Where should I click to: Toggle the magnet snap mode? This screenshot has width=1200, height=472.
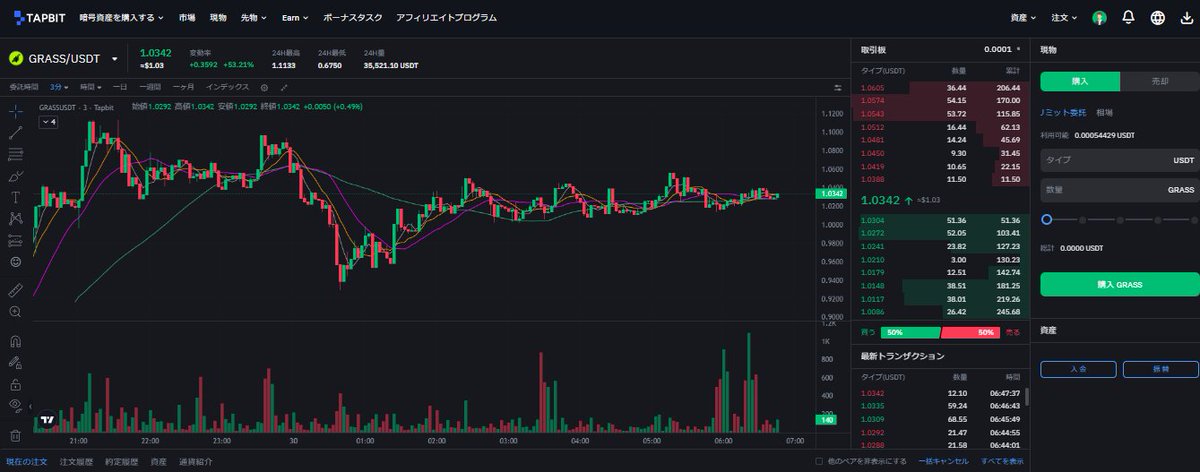(x=15, y=340)
